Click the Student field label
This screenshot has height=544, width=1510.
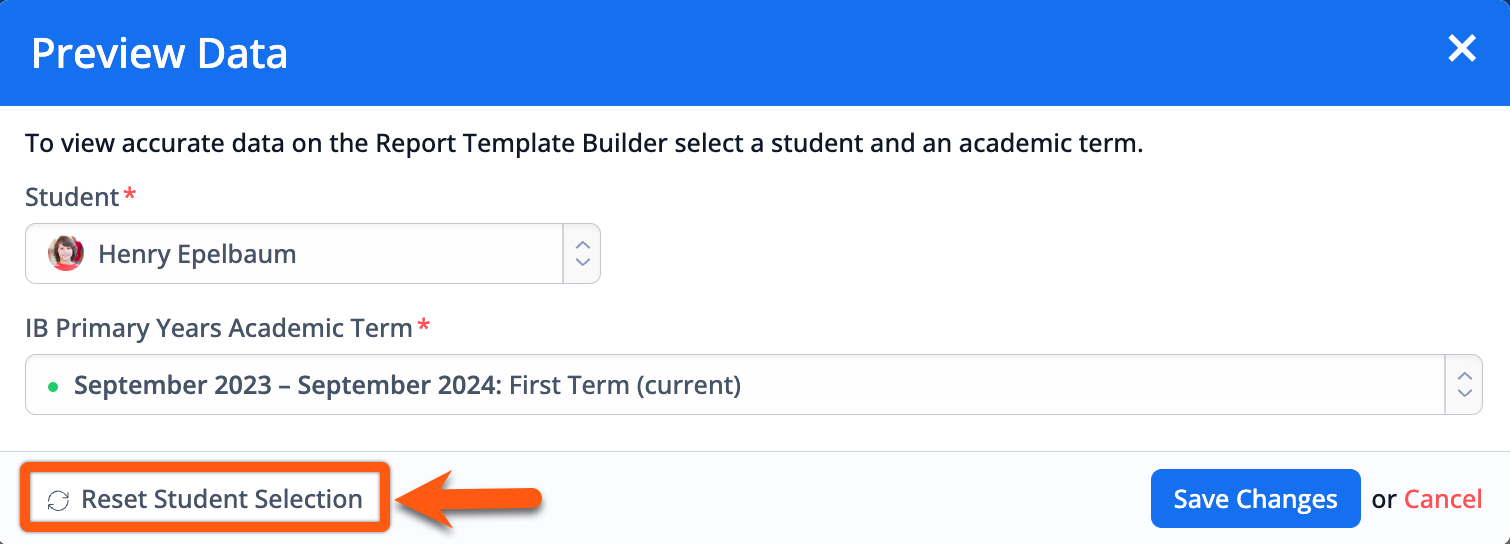click(72, 197)
